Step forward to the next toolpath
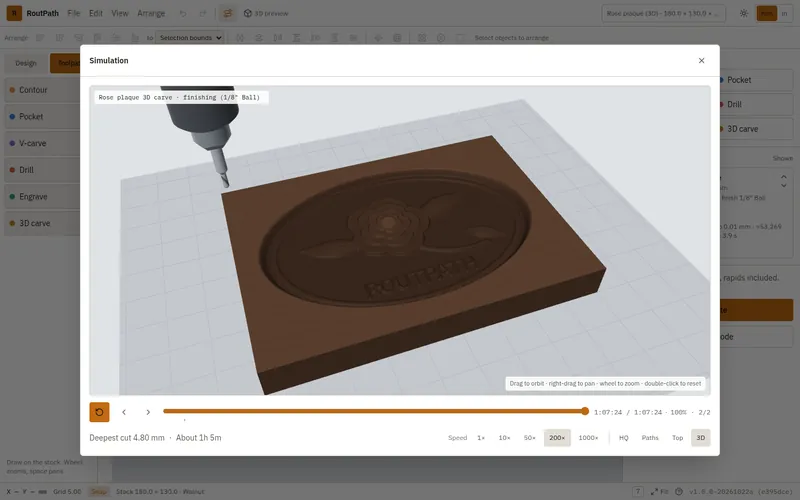Screen dimensions: 800x500 click(148, 412)
